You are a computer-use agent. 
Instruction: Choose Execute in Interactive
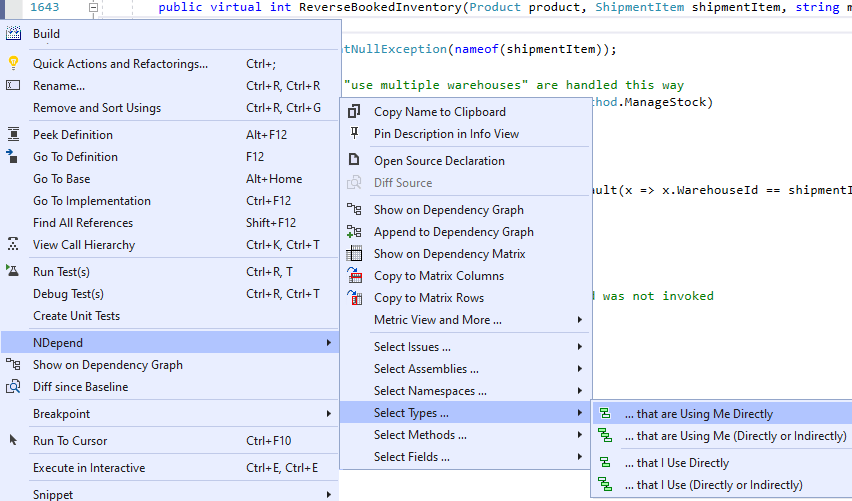pyautogui.click(x=170, y=467)
